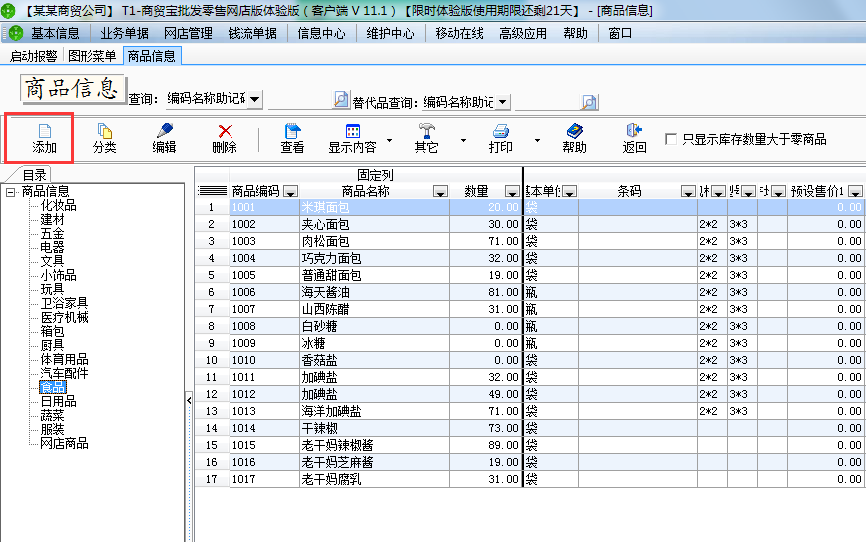Open the 维护中心 menu
The height and width of the screenshot is (542, 866).
(390, 34)
